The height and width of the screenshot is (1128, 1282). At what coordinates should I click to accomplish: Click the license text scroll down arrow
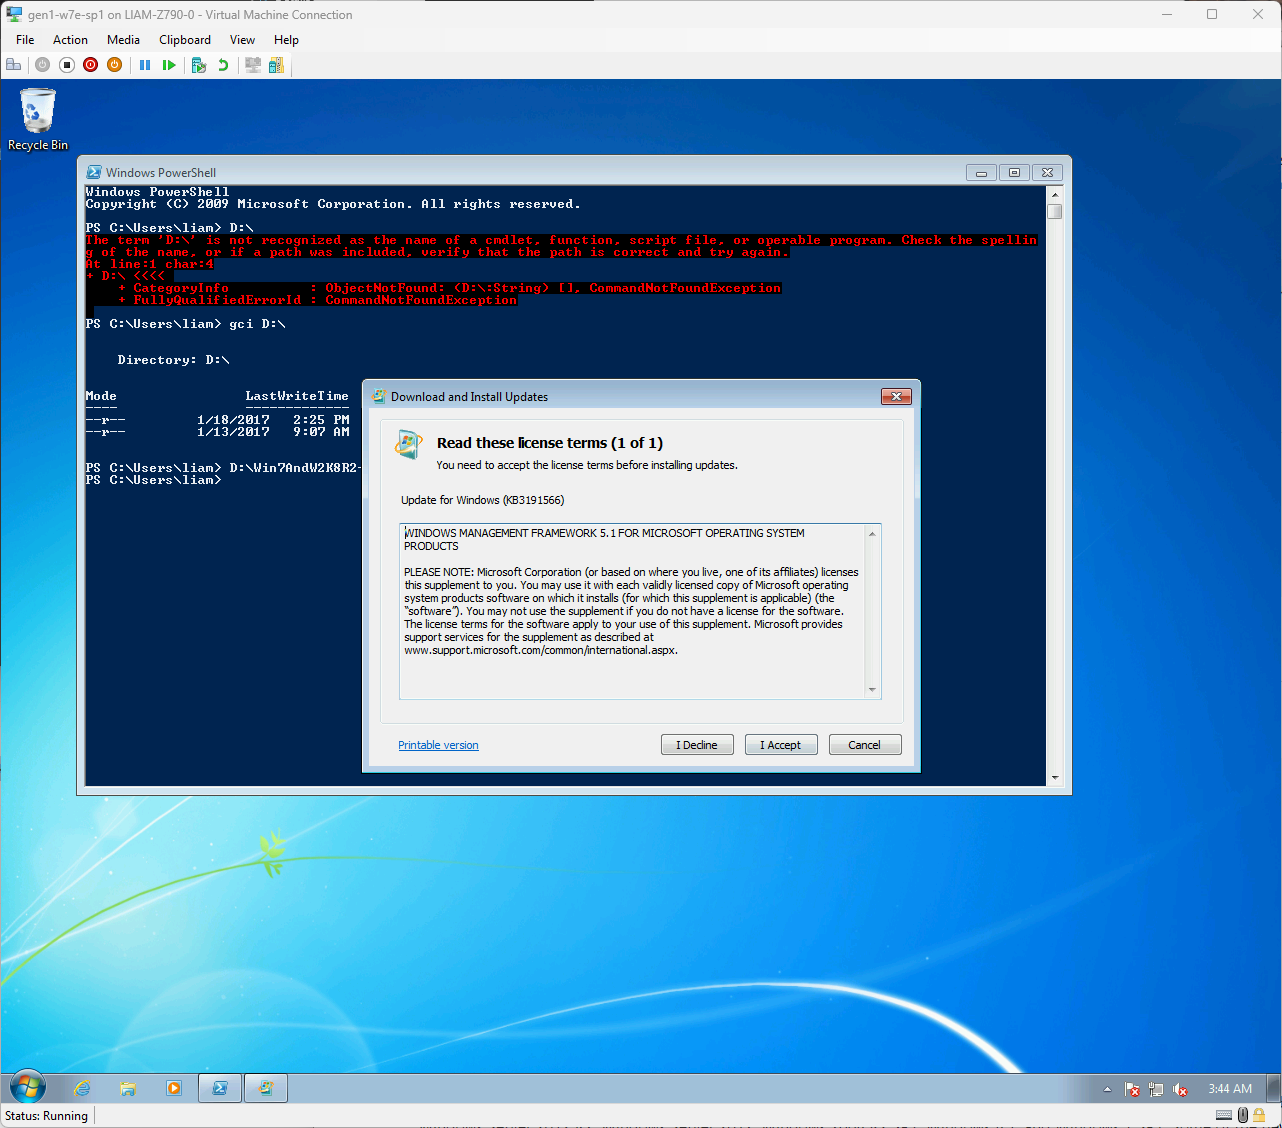click(x=872, y=689)
